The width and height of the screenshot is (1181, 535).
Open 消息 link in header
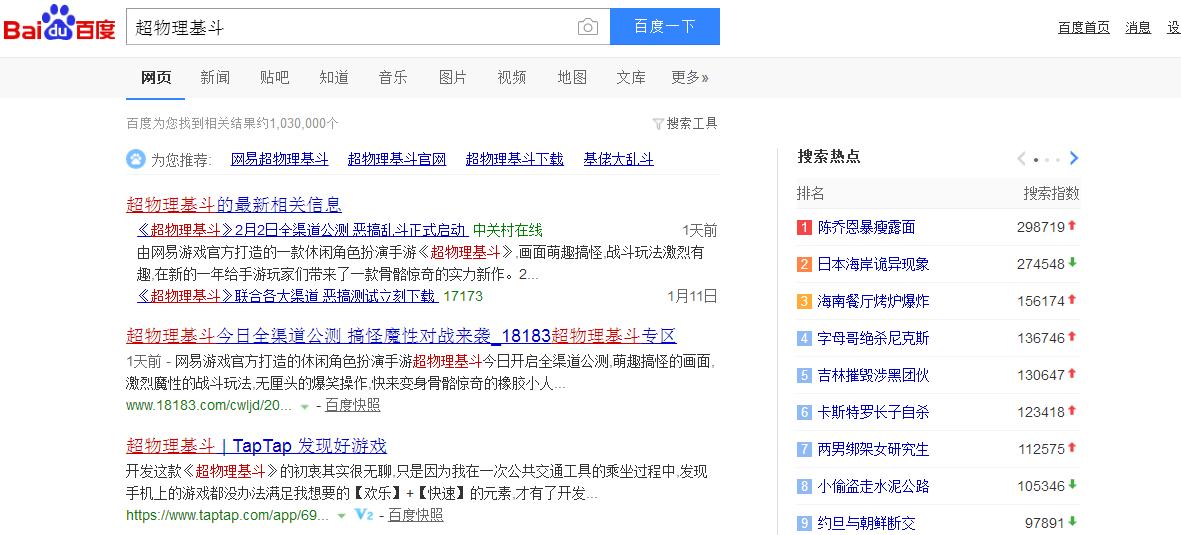(x=1138, y=27)
